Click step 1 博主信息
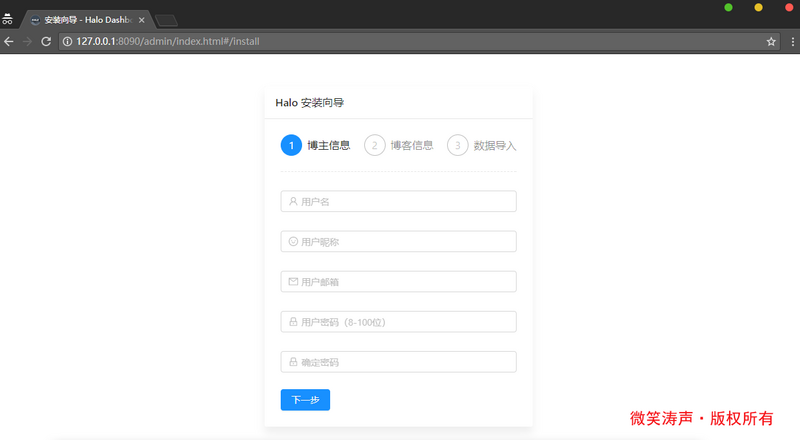800x440 pixels. click(x=315, y=145)
